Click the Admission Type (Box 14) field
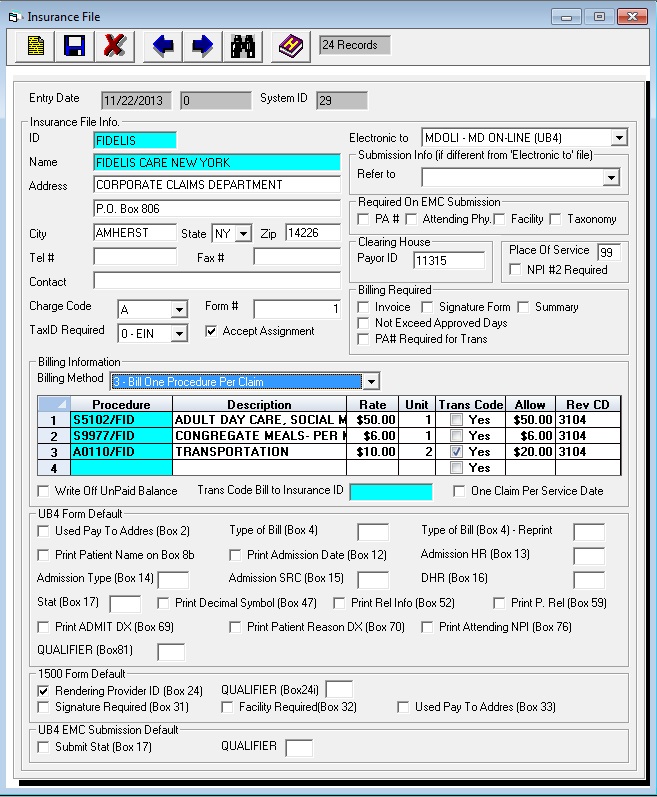Viewport: 657px width, 797px height. pyautogui.click(x=173, y=580)
